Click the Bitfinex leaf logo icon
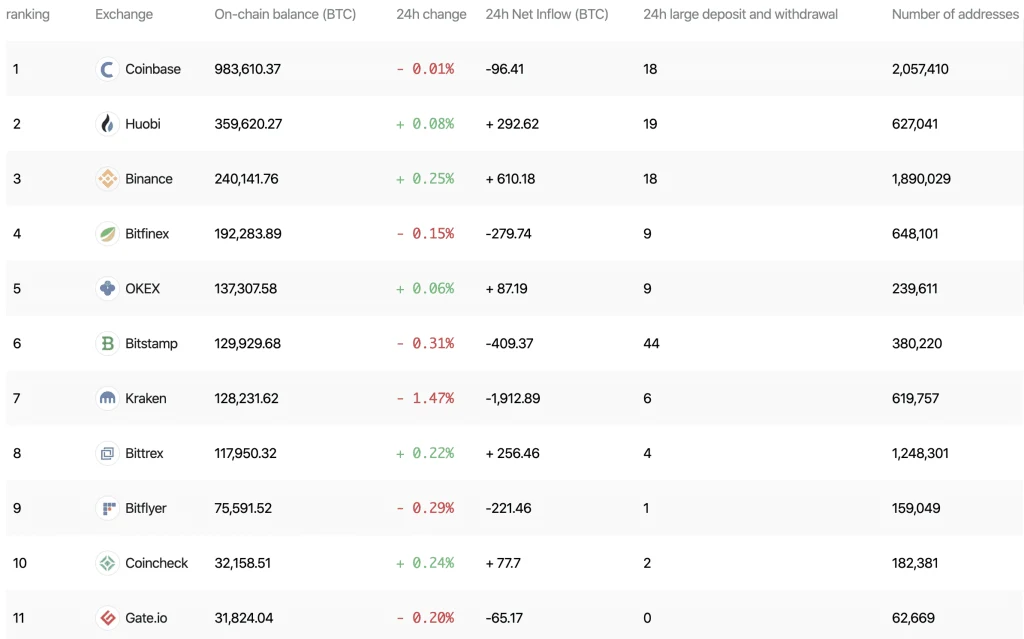This screenshot has height=639, width=1024. (x=107, y=234)
